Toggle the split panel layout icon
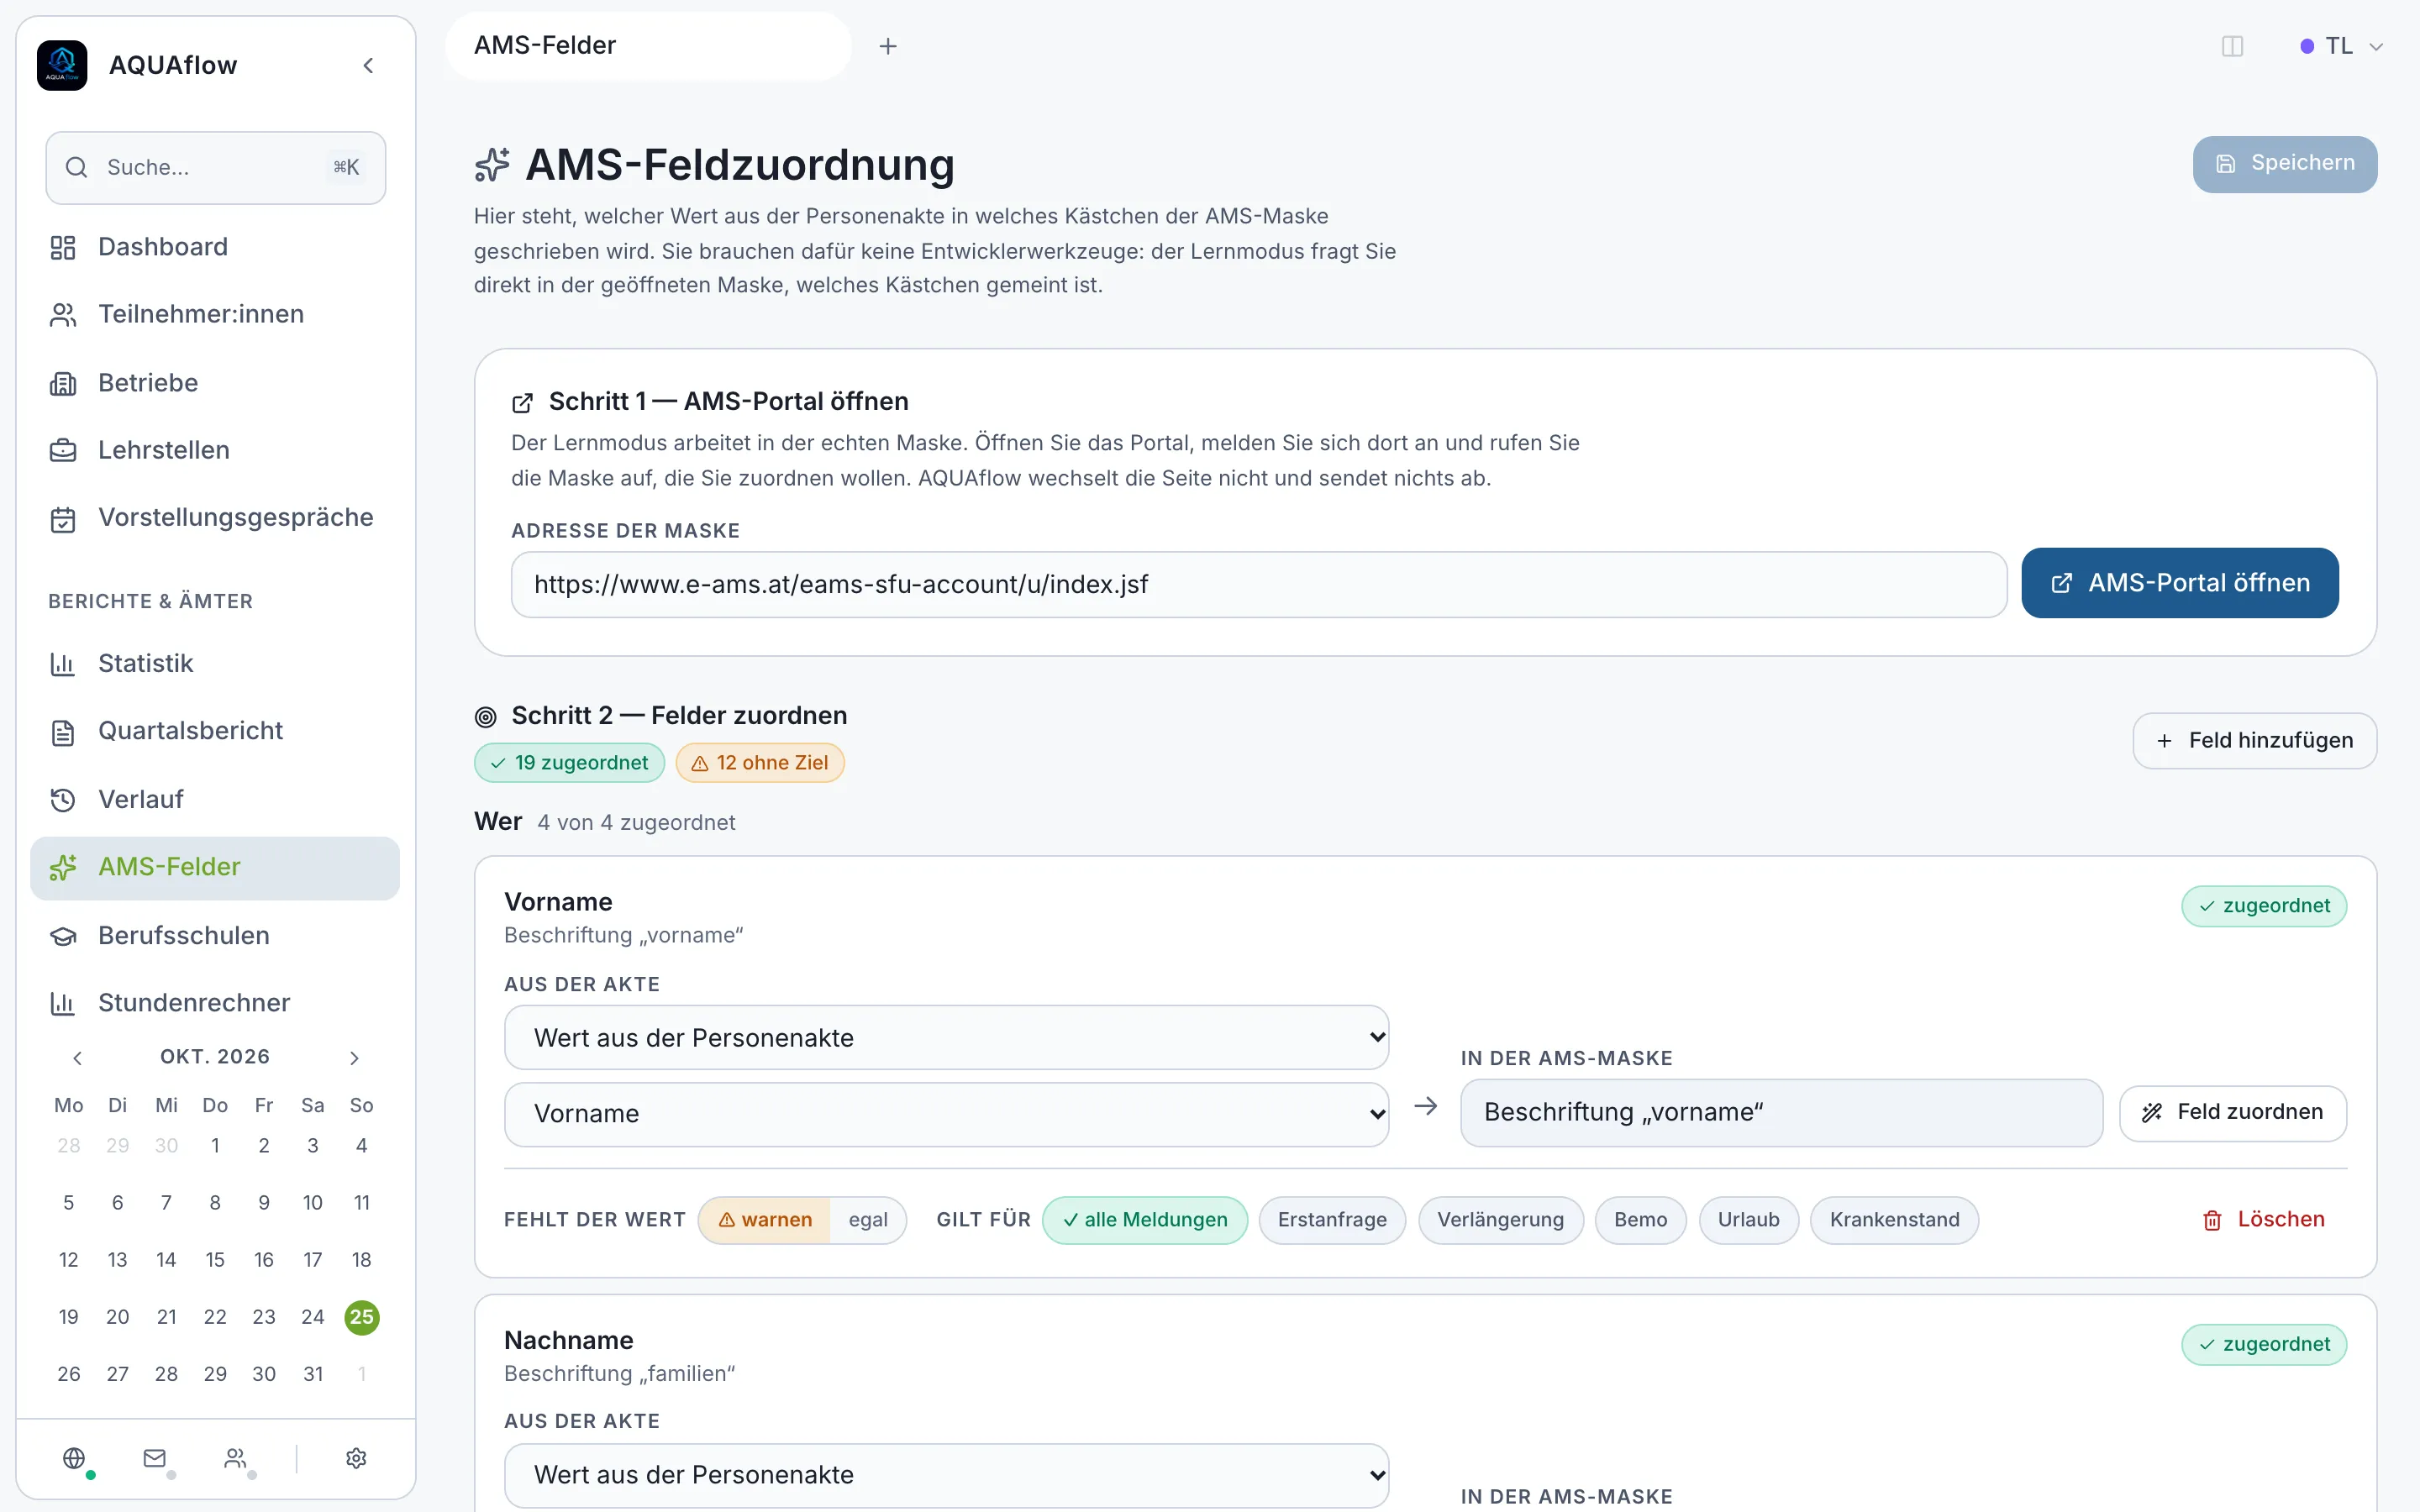This screenshot has width=2420, height=1512. pos(2232,46)
